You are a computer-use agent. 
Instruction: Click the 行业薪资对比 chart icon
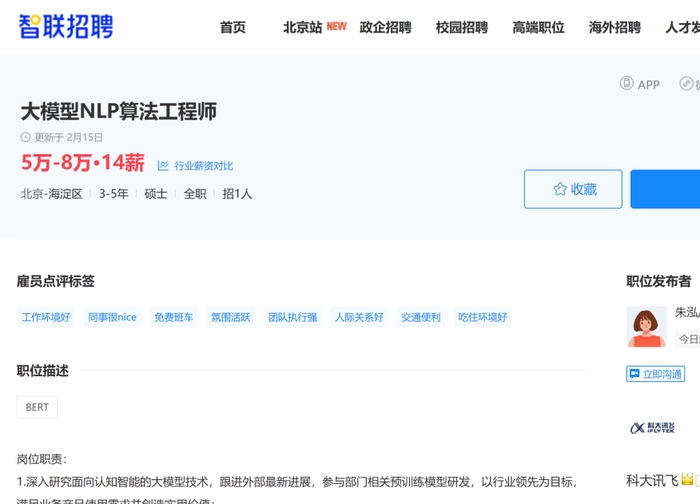[163, 166]
